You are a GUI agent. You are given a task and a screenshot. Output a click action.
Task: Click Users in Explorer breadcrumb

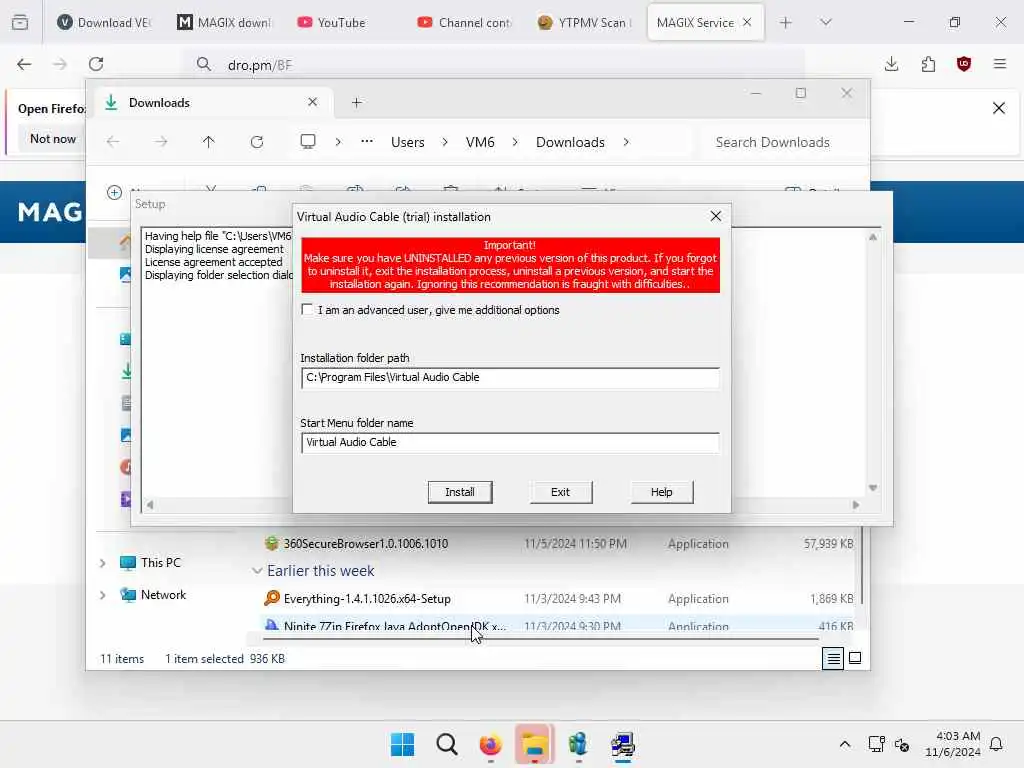tap(408, 142)
